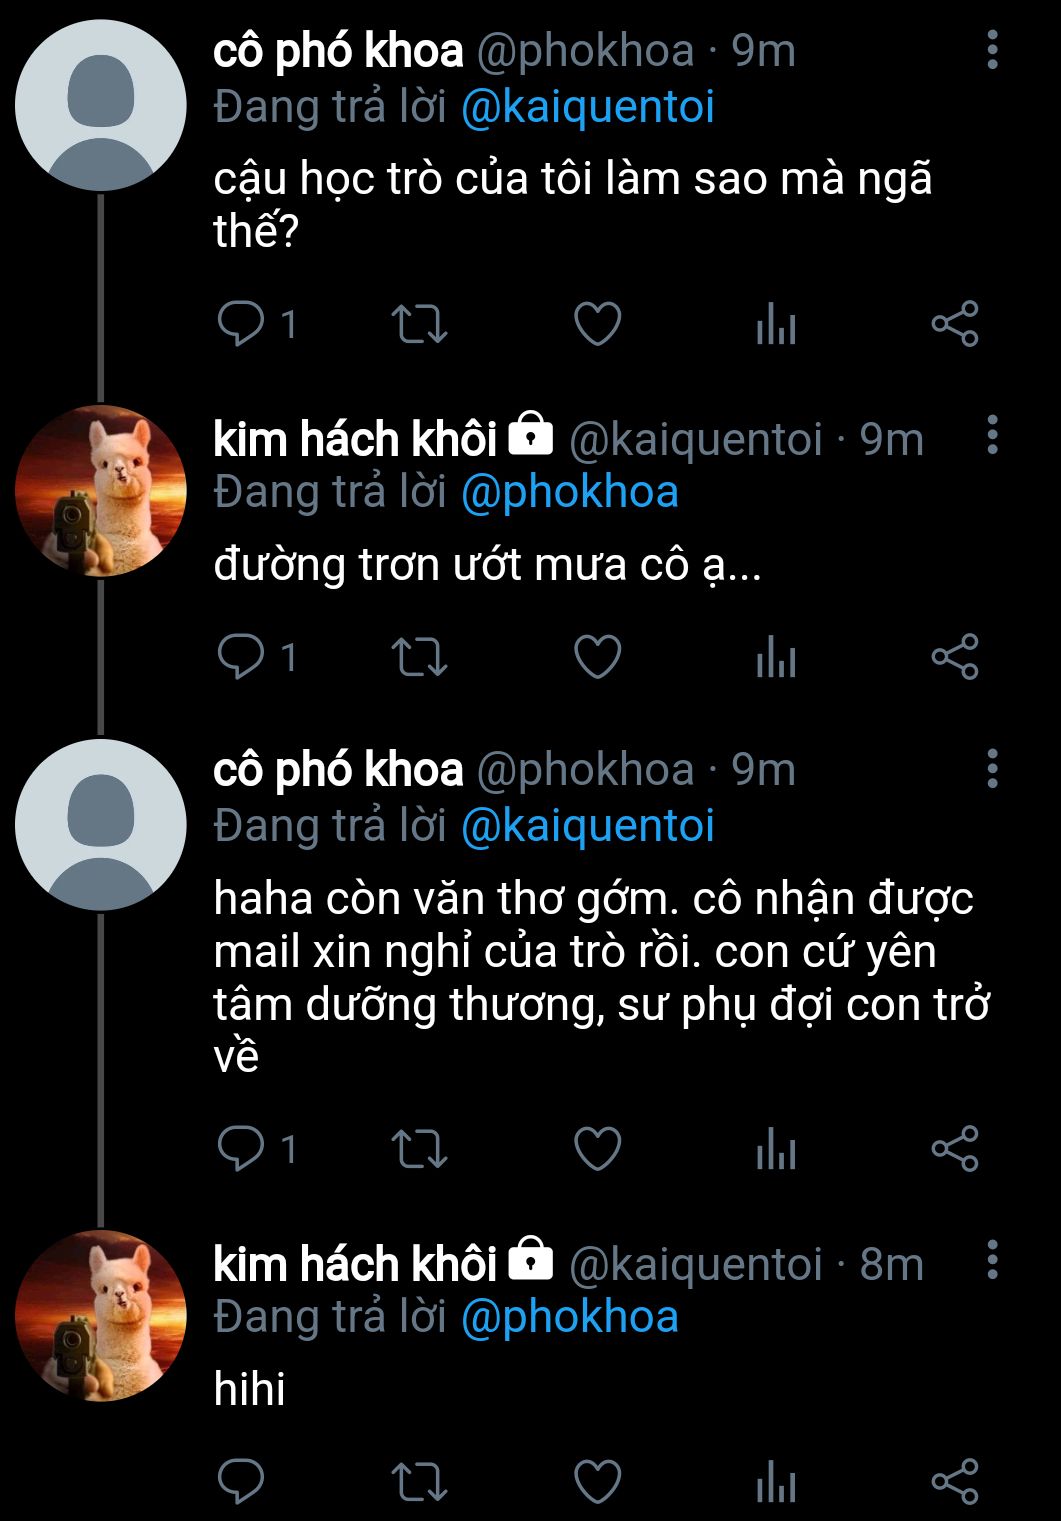The width and height of the screenshot is (1061, 1521).
Task: Share the 'đường trơn ướt mưa' tweet
Action: click(x=955, y=657)
